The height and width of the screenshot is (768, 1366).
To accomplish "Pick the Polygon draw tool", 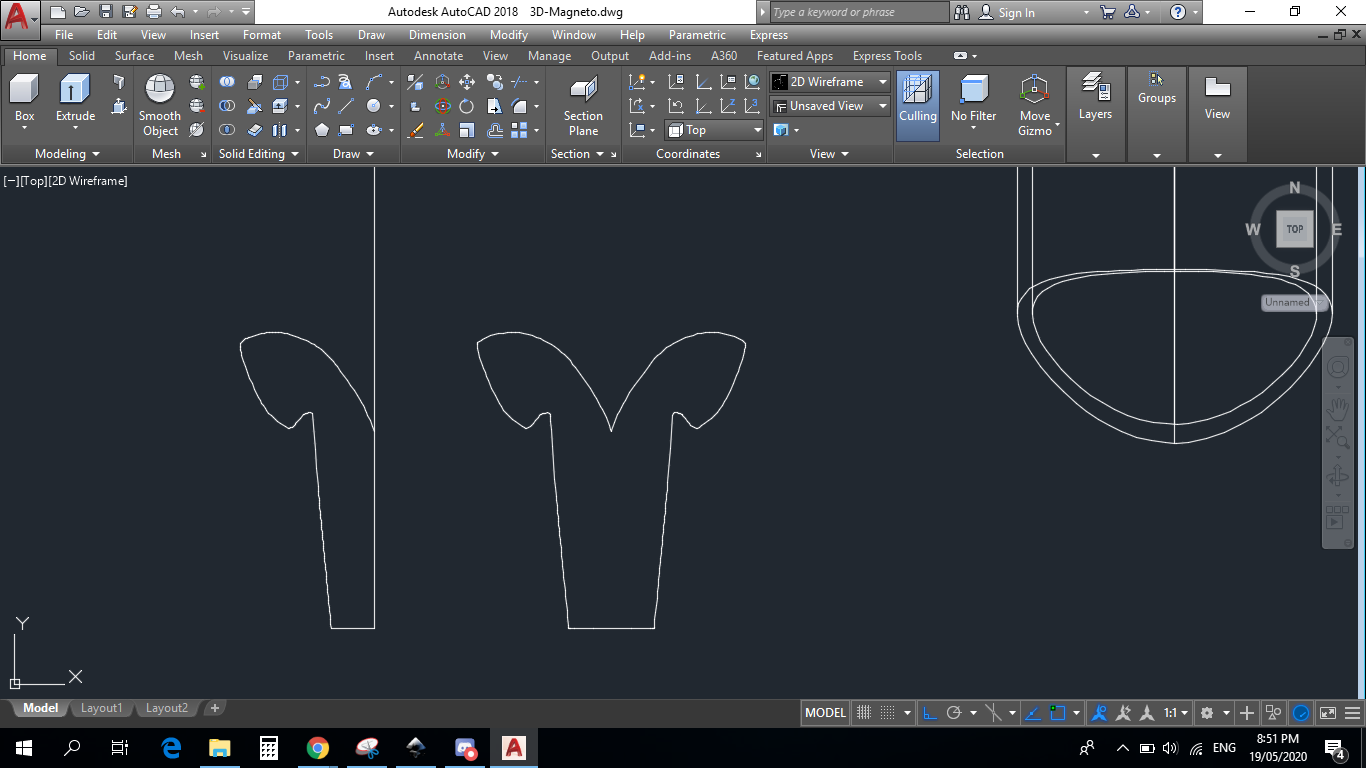I will point(322,130).
